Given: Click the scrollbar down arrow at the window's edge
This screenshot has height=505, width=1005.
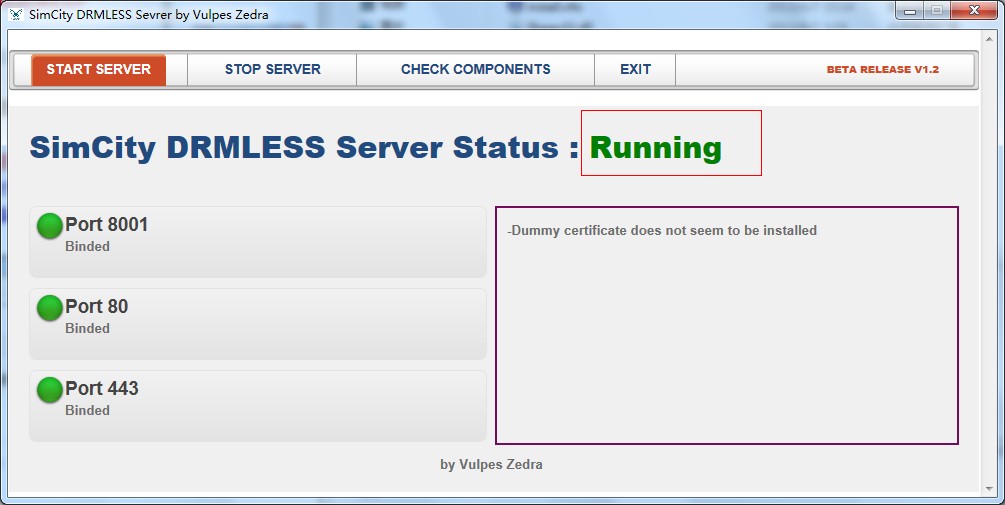Looking at the screenshot, I should [x=989, y=490].
